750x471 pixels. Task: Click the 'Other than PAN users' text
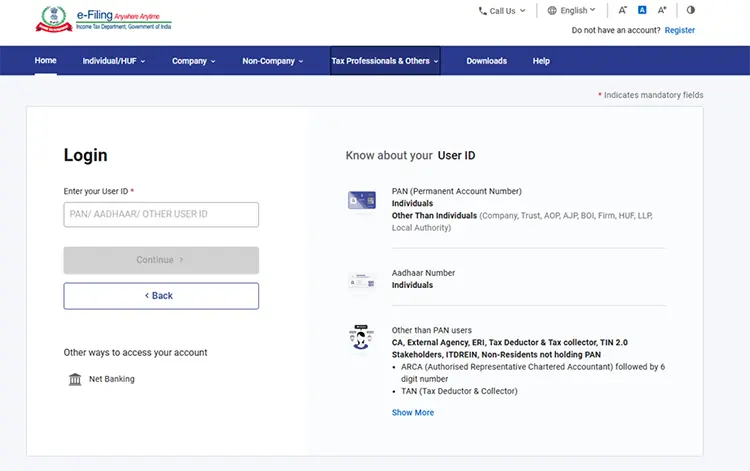[431, 330]
